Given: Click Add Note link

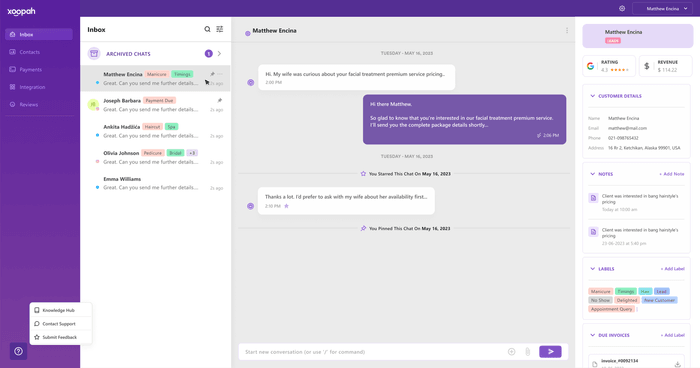Looking at the screenshot, I should (671, 174).
